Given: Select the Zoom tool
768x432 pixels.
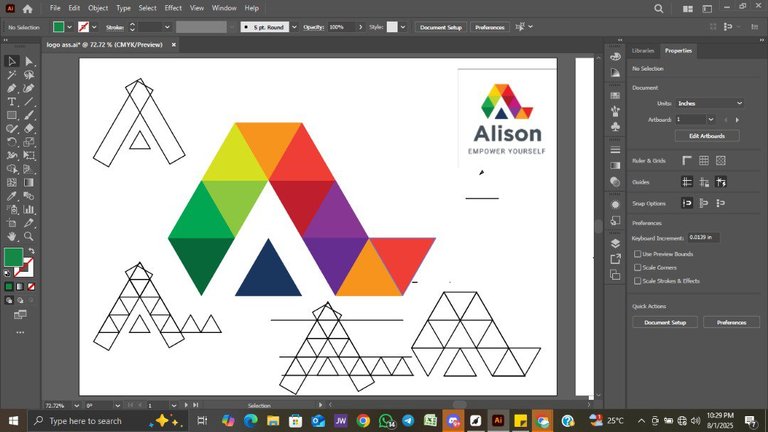Looking at the screenshot, I should pyautogui.click(x=29, y=237).
